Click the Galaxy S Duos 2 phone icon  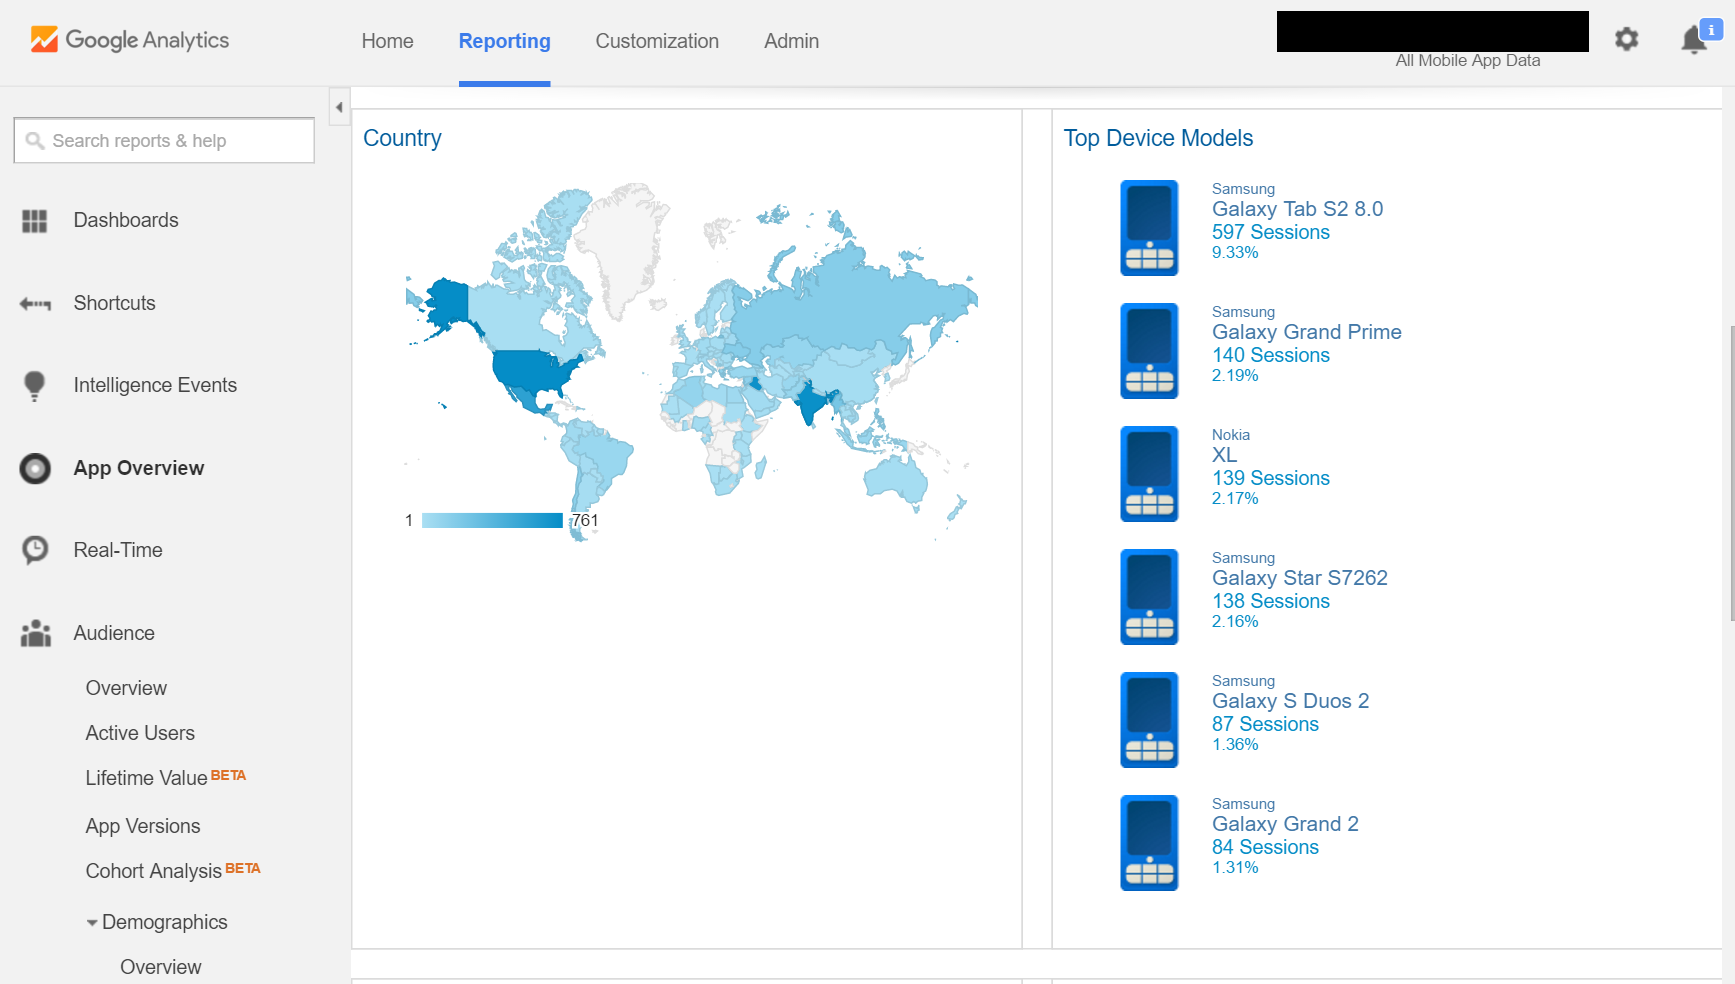1149,720
